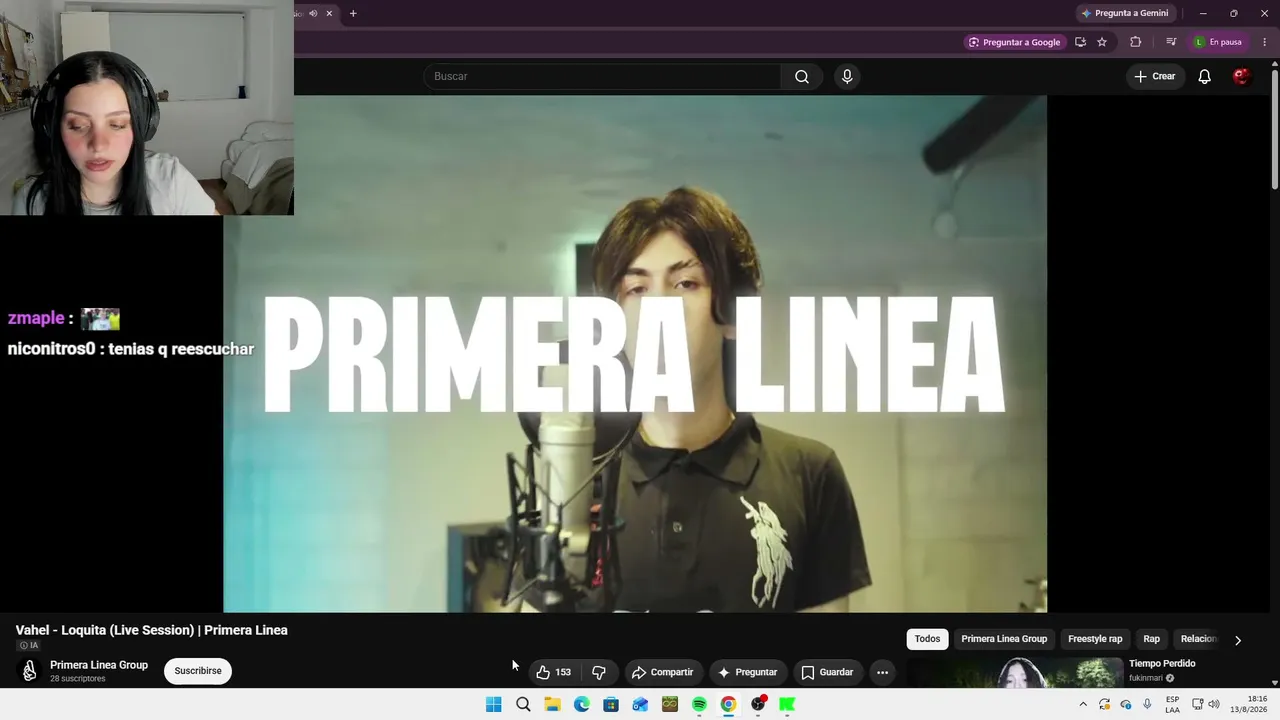Click the Compartir share button
Viewport: 1280px width, 720px height.
click(x=662, y=672)
